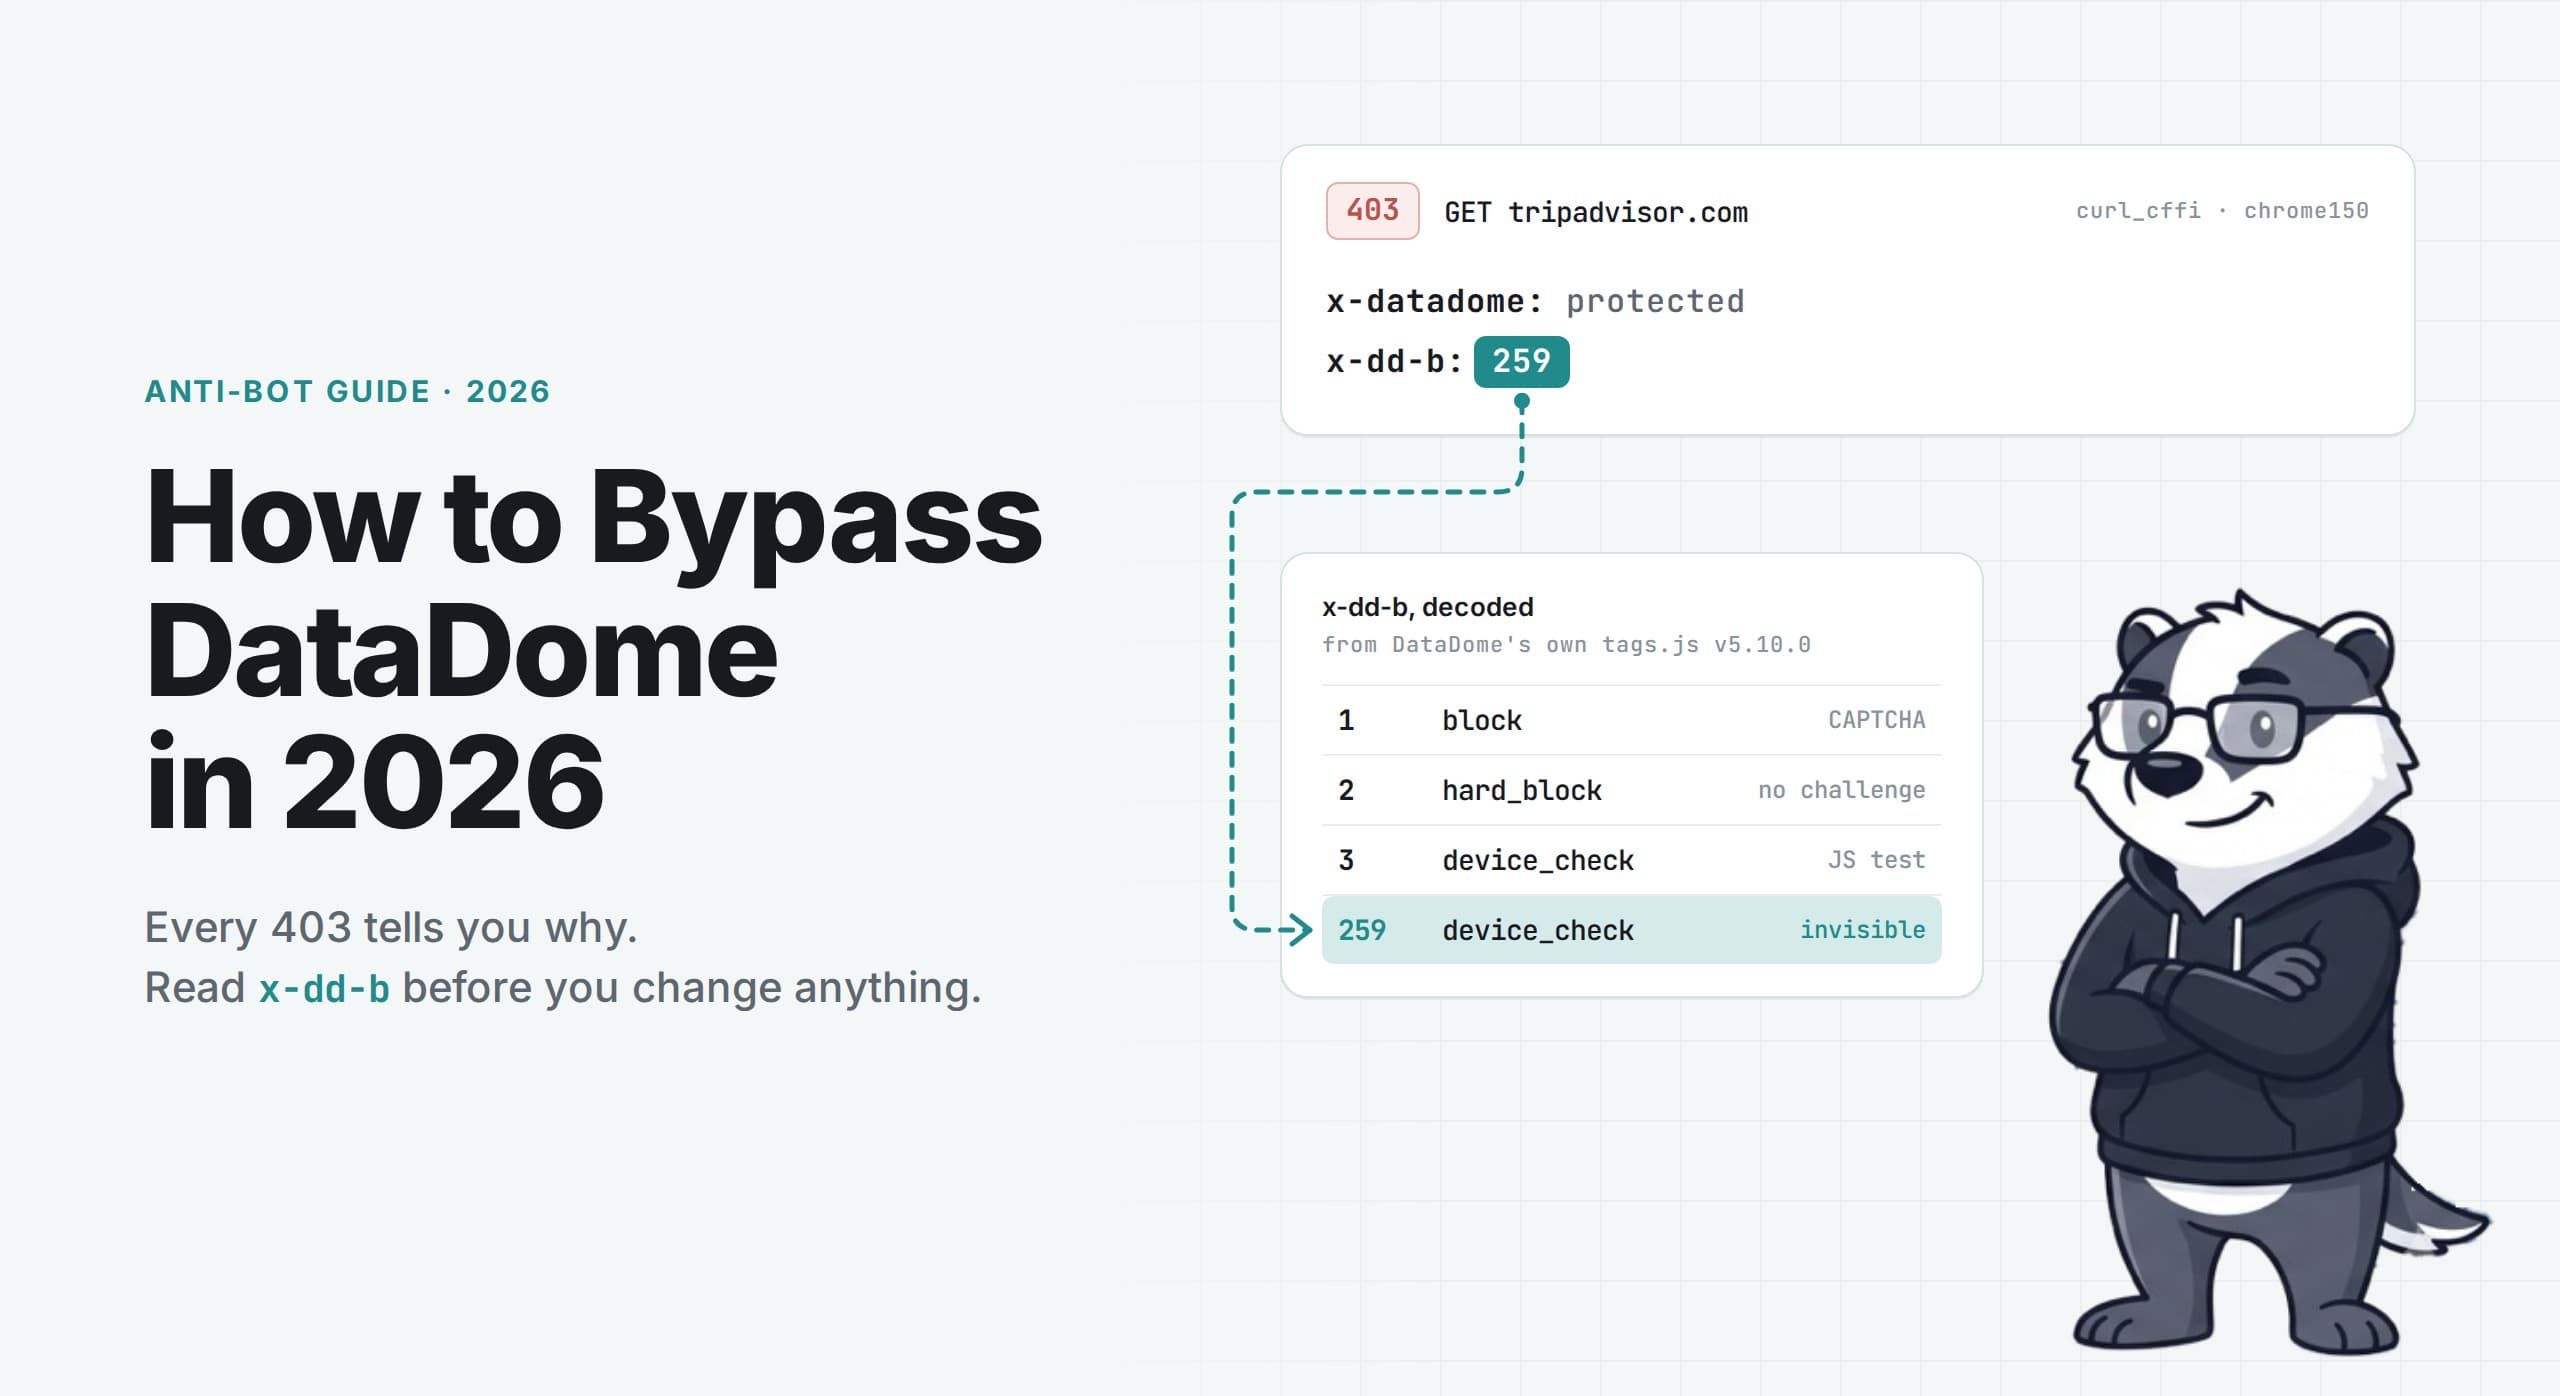This screenshot has height=1396, width=2560.
Task: Click "from DataDome's own tags.js v5.10.0" subtitle
Action: coord(1566,645)
